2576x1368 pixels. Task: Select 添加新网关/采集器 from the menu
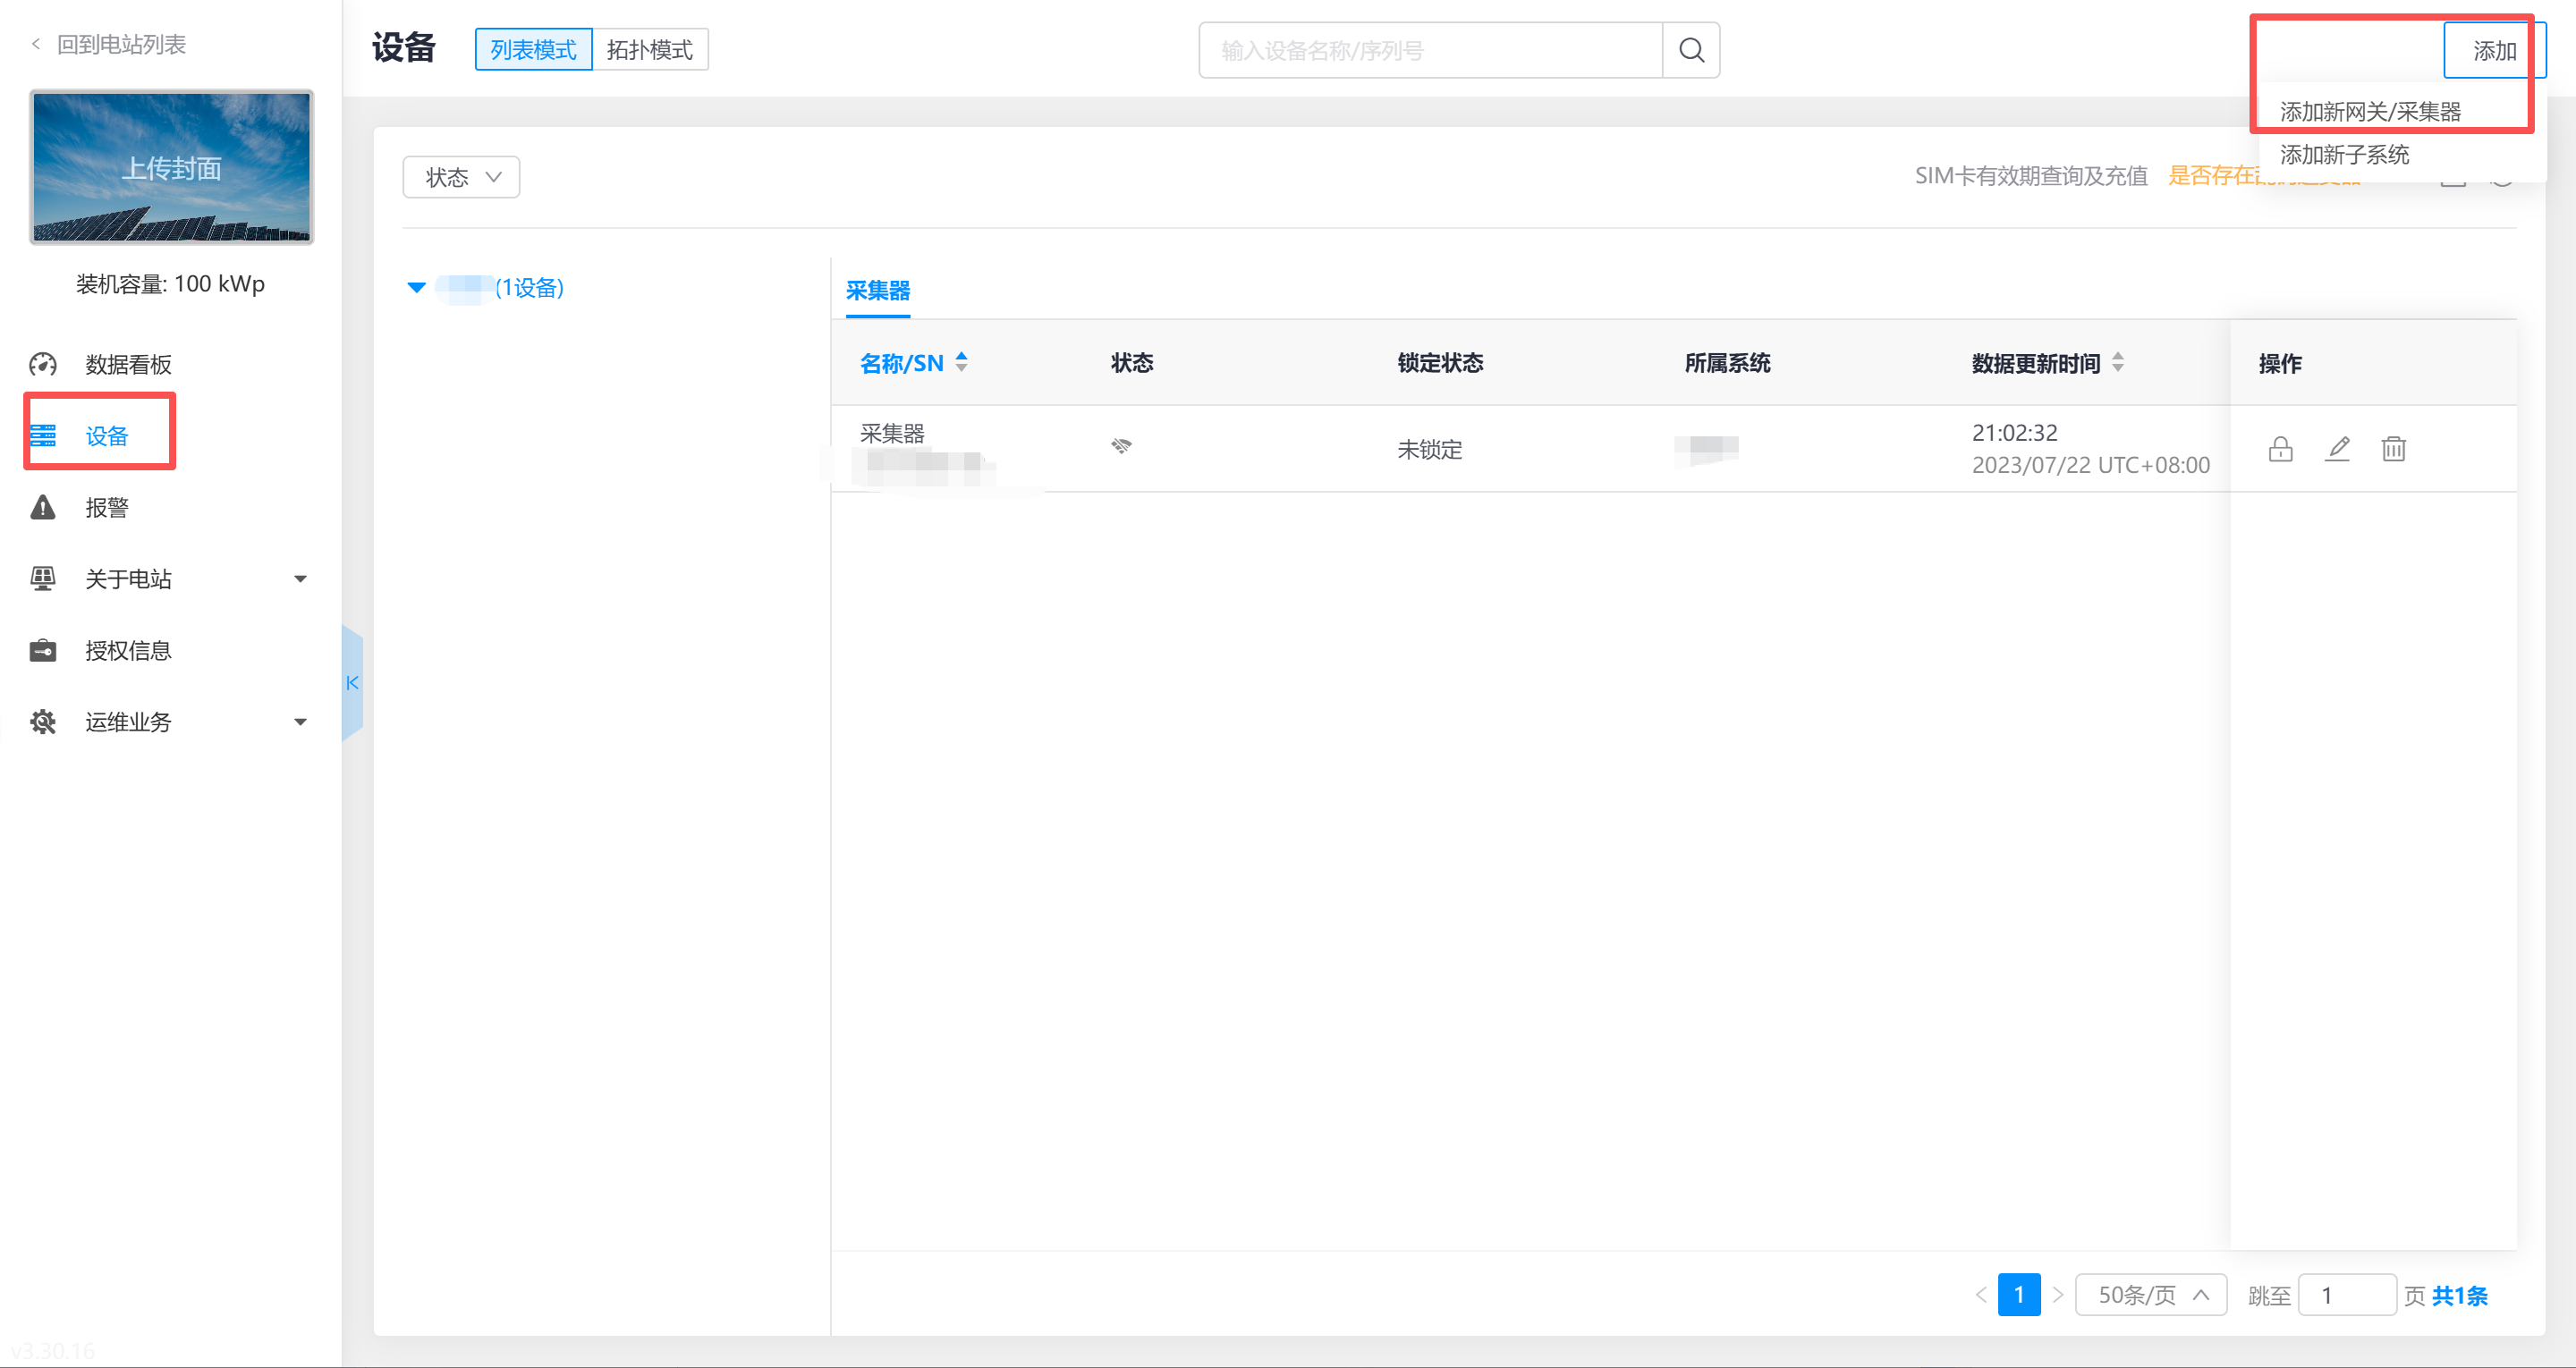pos(2369,112)
